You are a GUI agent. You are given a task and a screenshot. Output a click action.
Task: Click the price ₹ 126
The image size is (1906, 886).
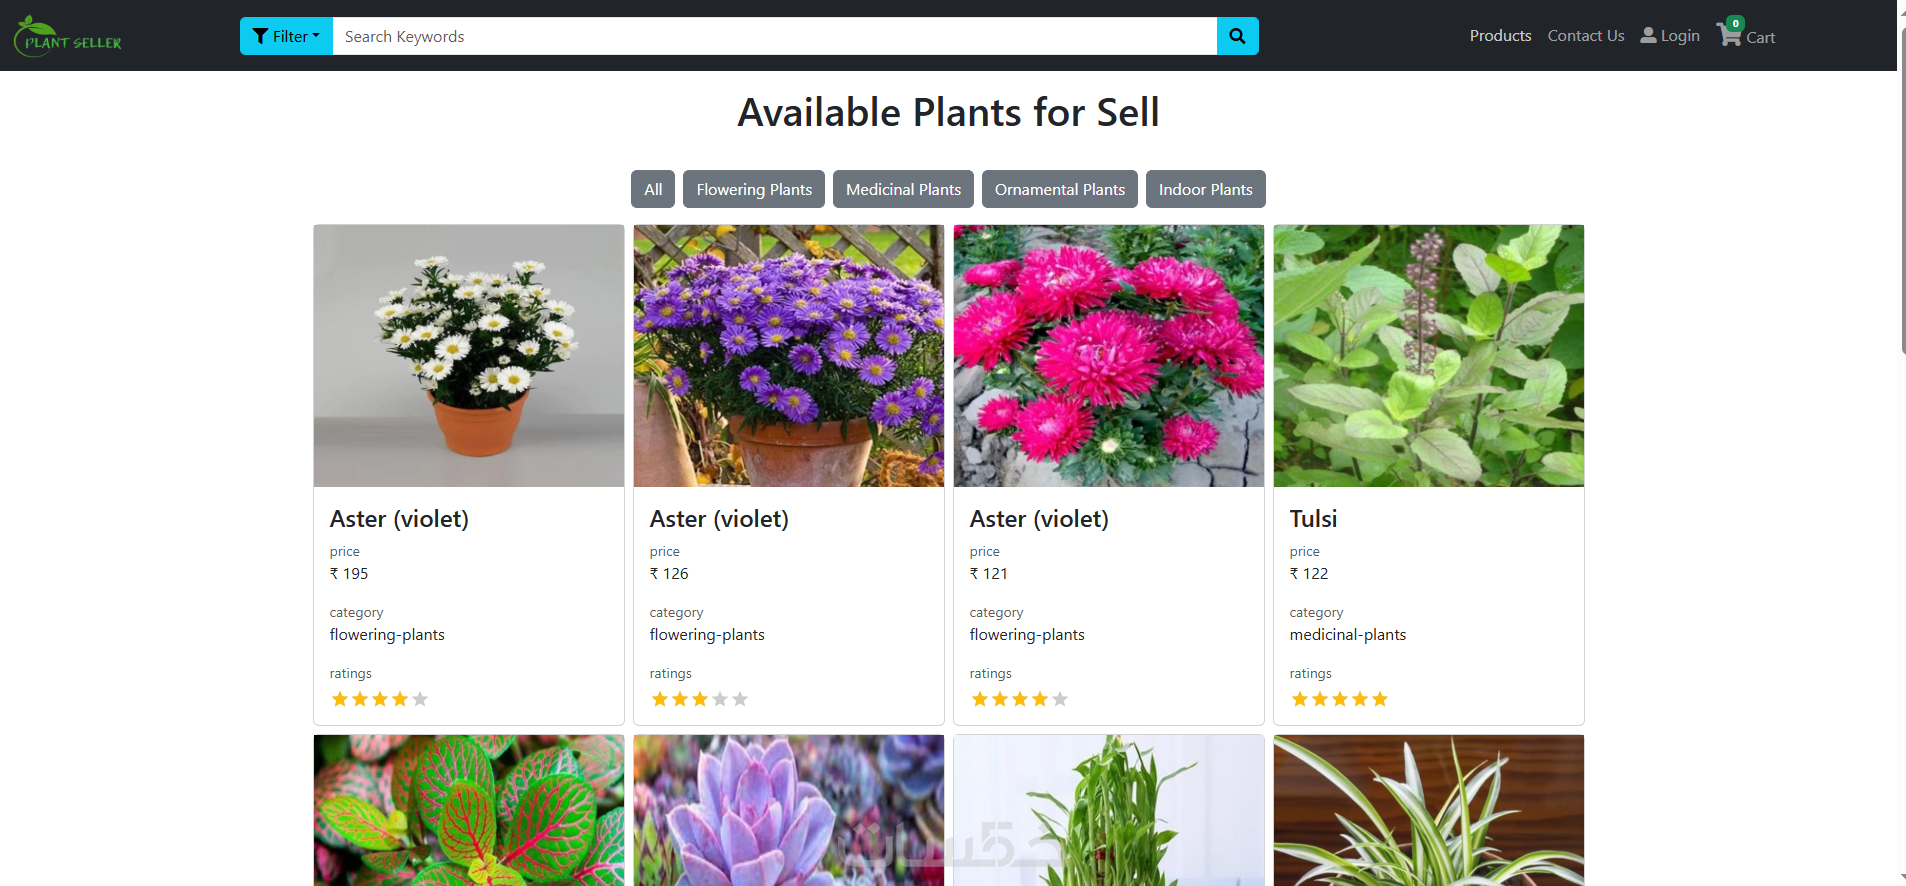pos(669,574)
